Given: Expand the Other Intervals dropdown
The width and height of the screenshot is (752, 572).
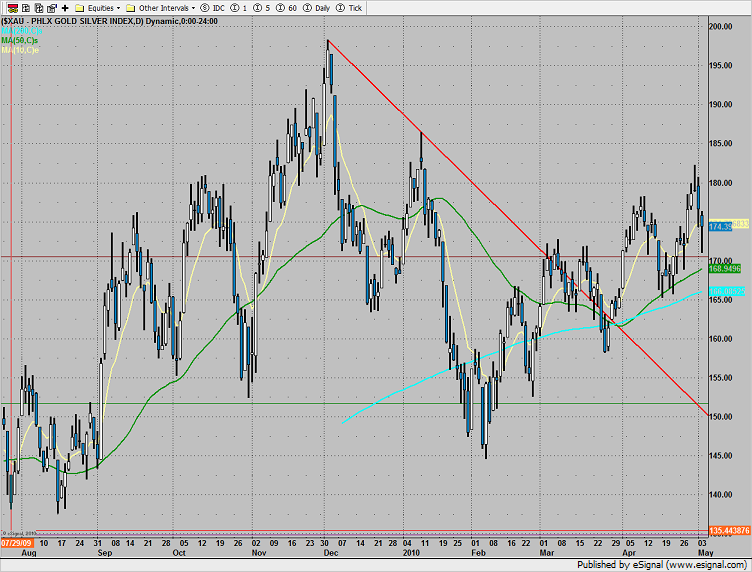Looking at the screenshot, I should click(162, 7).
